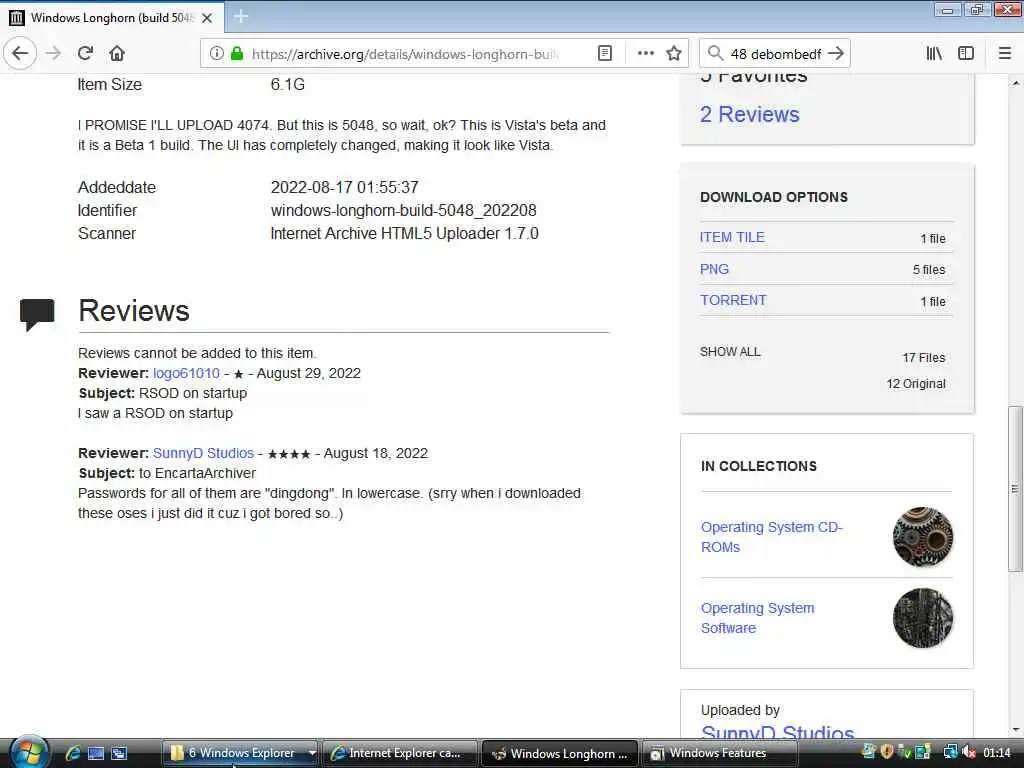This screenshot has height=768, width=1024.
Task: Toggle reader view icon in address bar
Action: pos(605,54)
